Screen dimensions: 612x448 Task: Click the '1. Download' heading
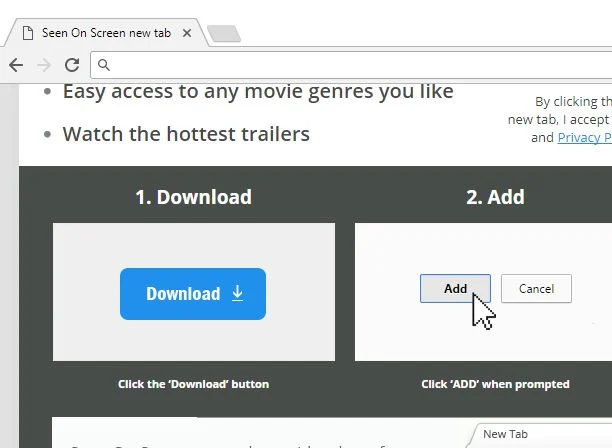[194, 197]
